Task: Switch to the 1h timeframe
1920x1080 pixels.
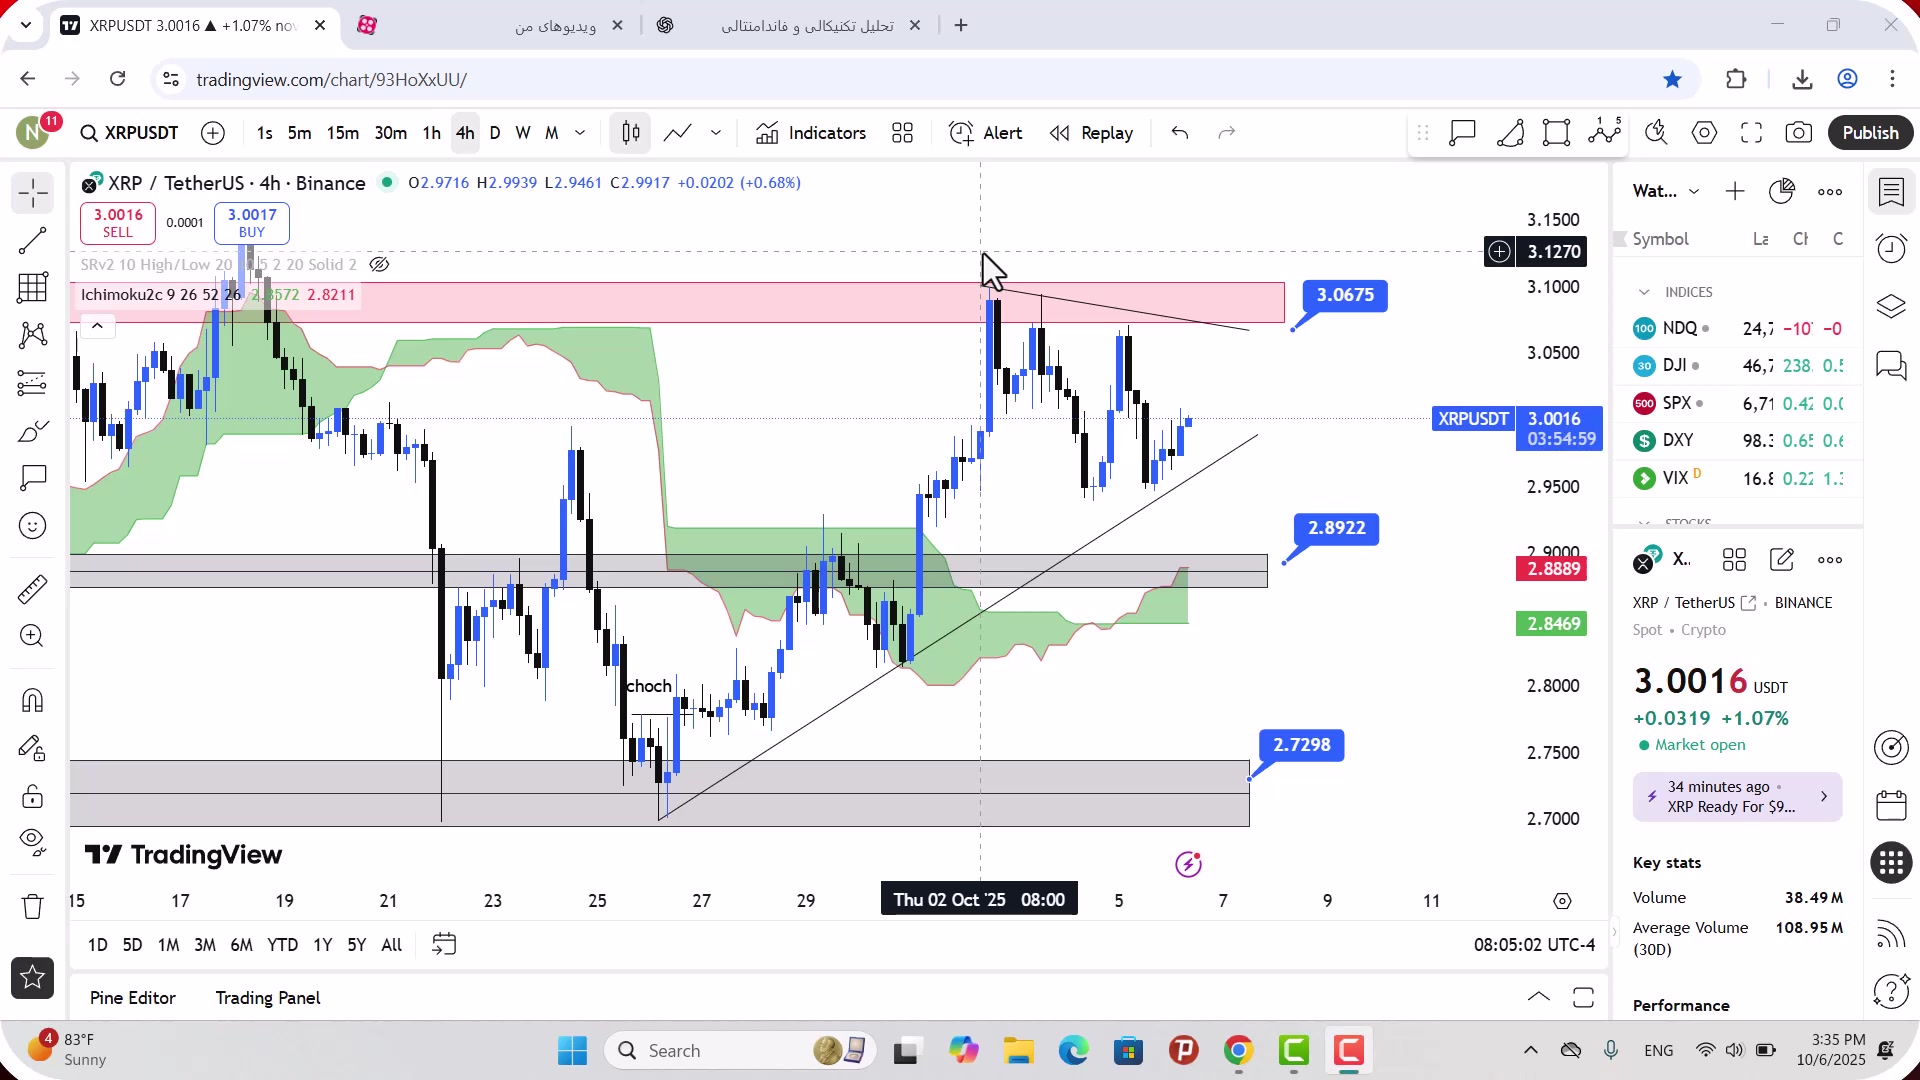Action: [431, 133]
